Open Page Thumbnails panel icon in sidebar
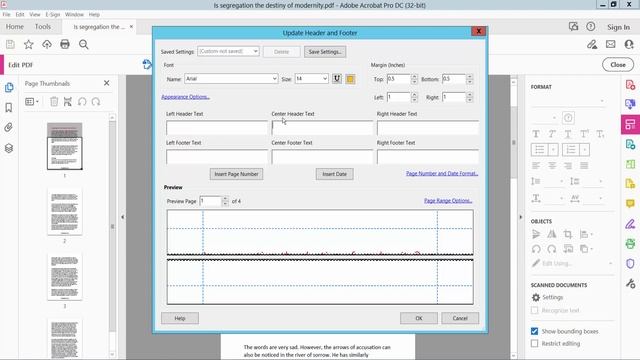Image resolution: width=640 pixels, height=360 pixels. 9,87
